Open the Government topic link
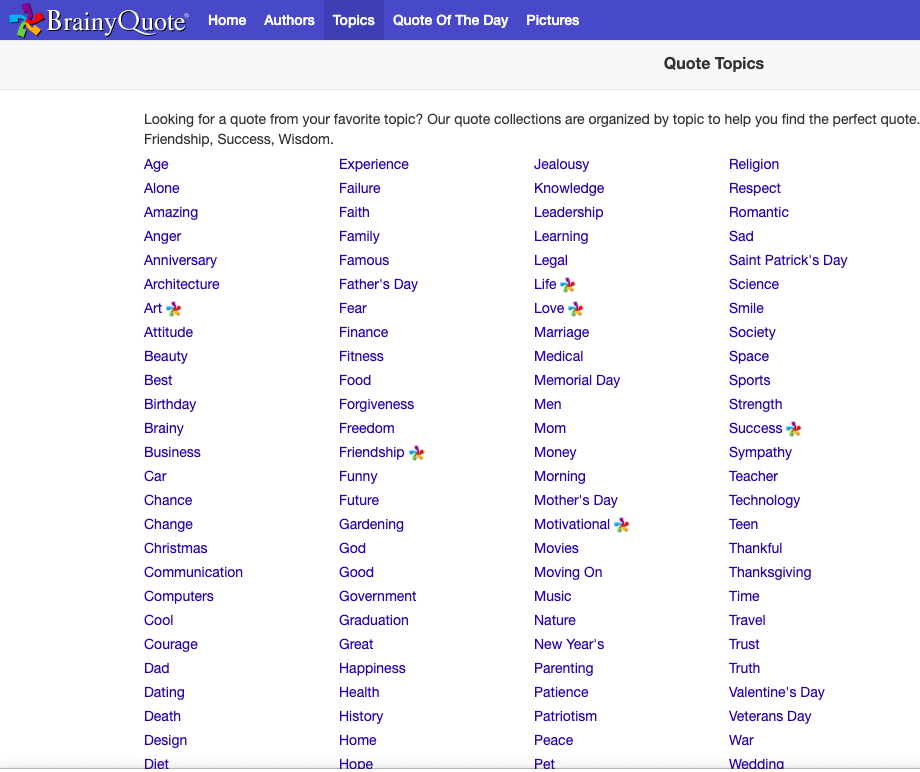 click(x=377, y=597)
